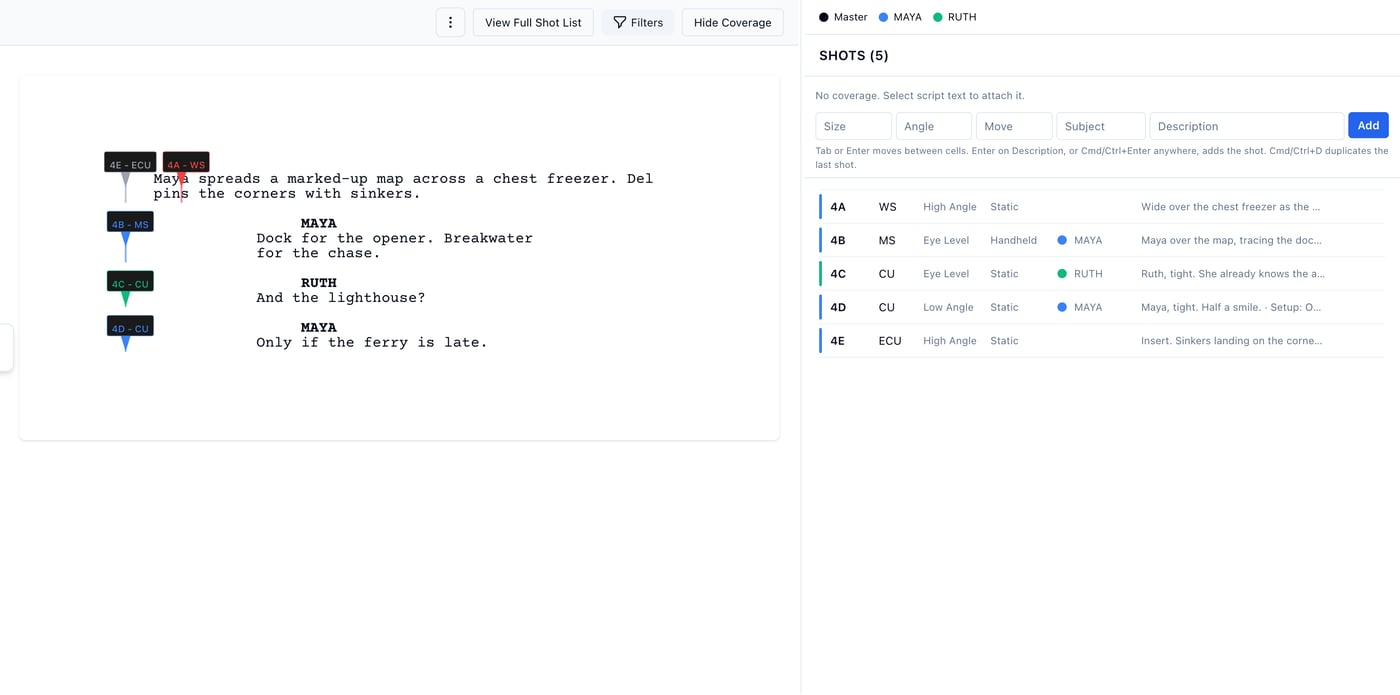The height and width of the screenshot is (695, 1400).
Task: Click the SHOTS (5) panel heading
Action: coord(854,56)
